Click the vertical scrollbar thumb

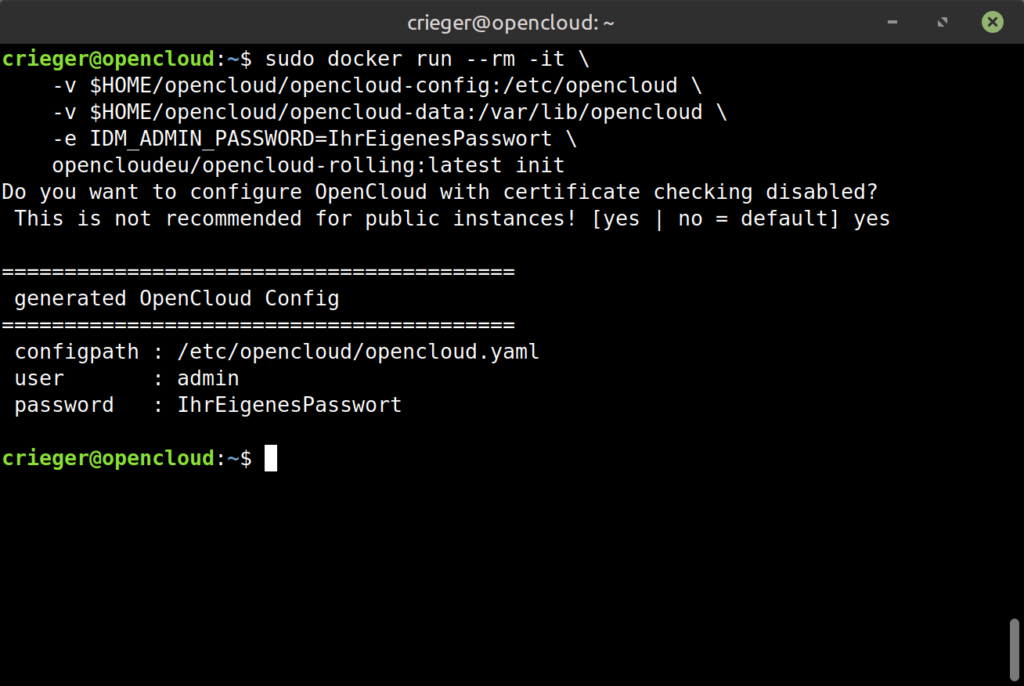click(x=1015, y=649)
